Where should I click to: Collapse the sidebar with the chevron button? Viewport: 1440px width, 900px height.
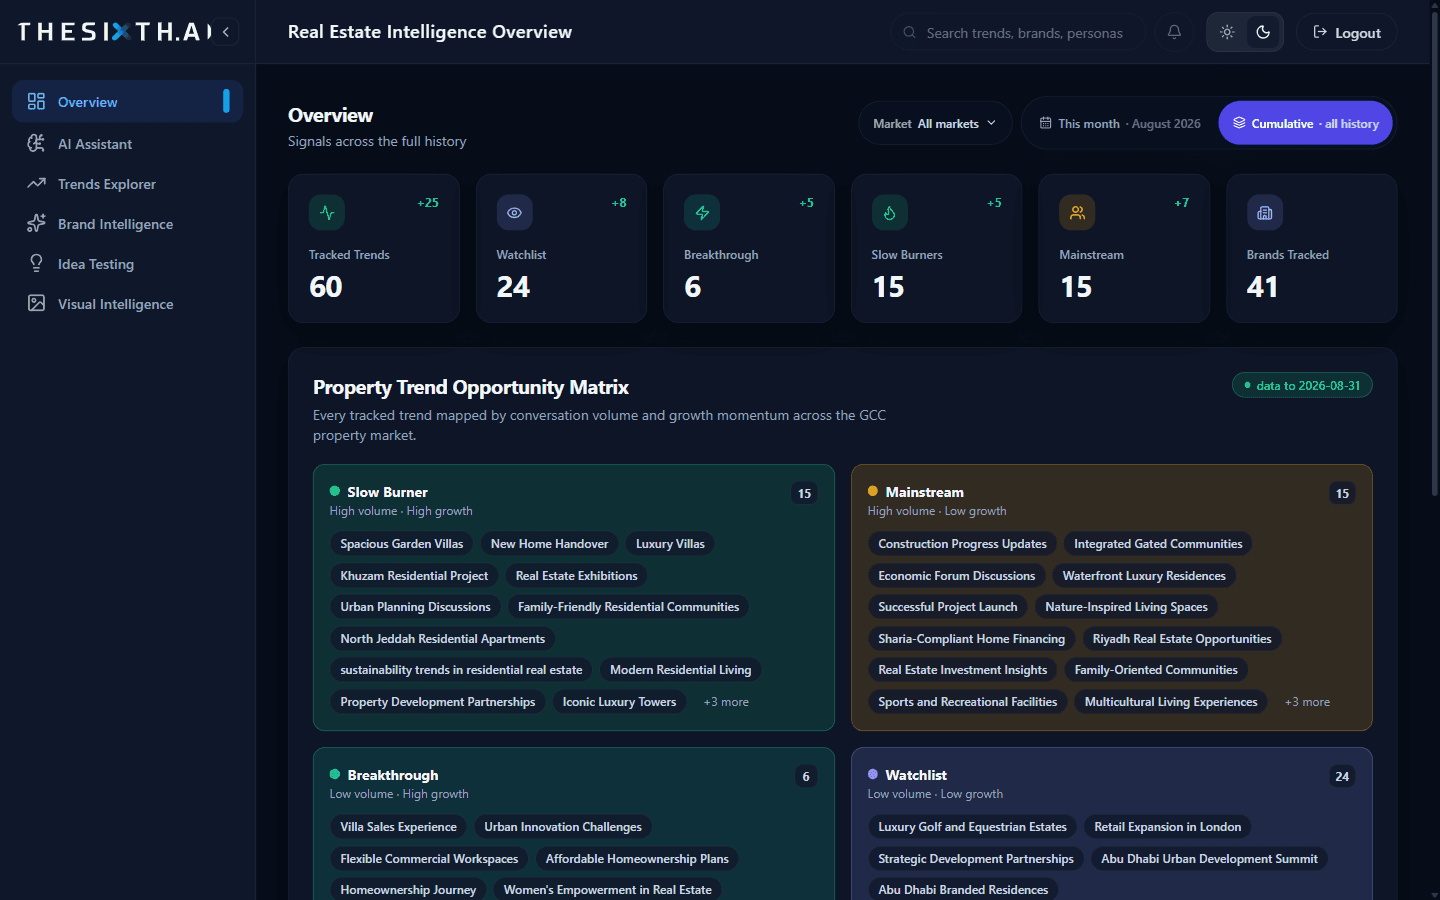click(226, 32)
